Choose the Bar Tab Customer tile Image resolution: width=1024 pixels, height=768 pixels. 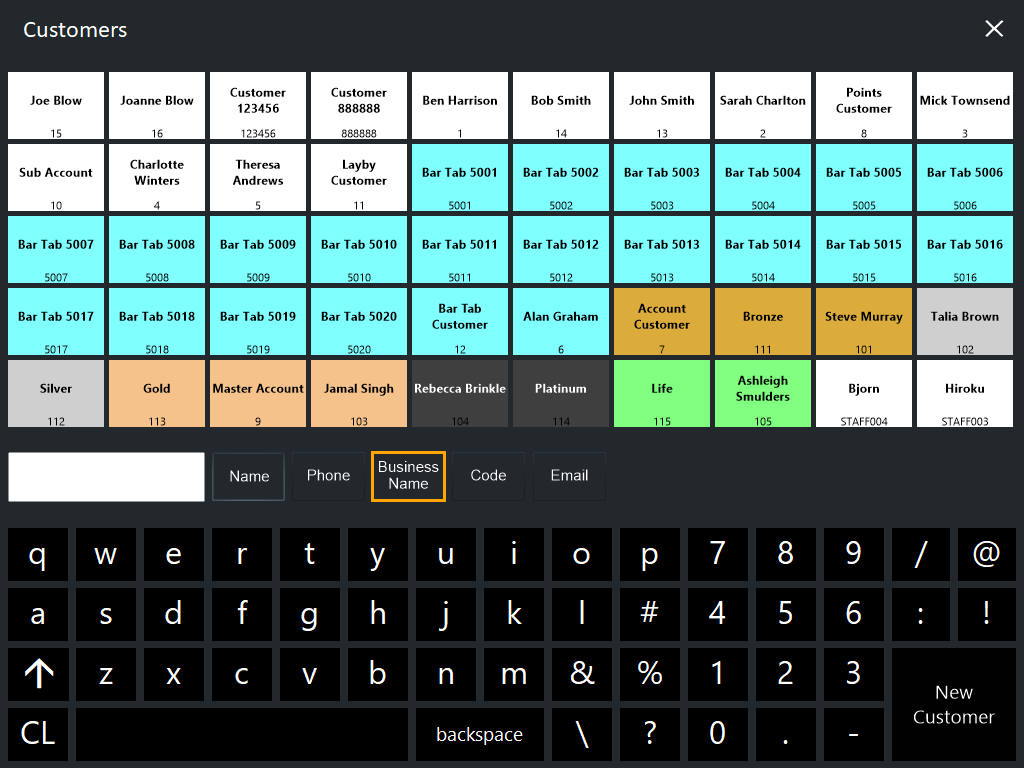[x=460, y=321]
